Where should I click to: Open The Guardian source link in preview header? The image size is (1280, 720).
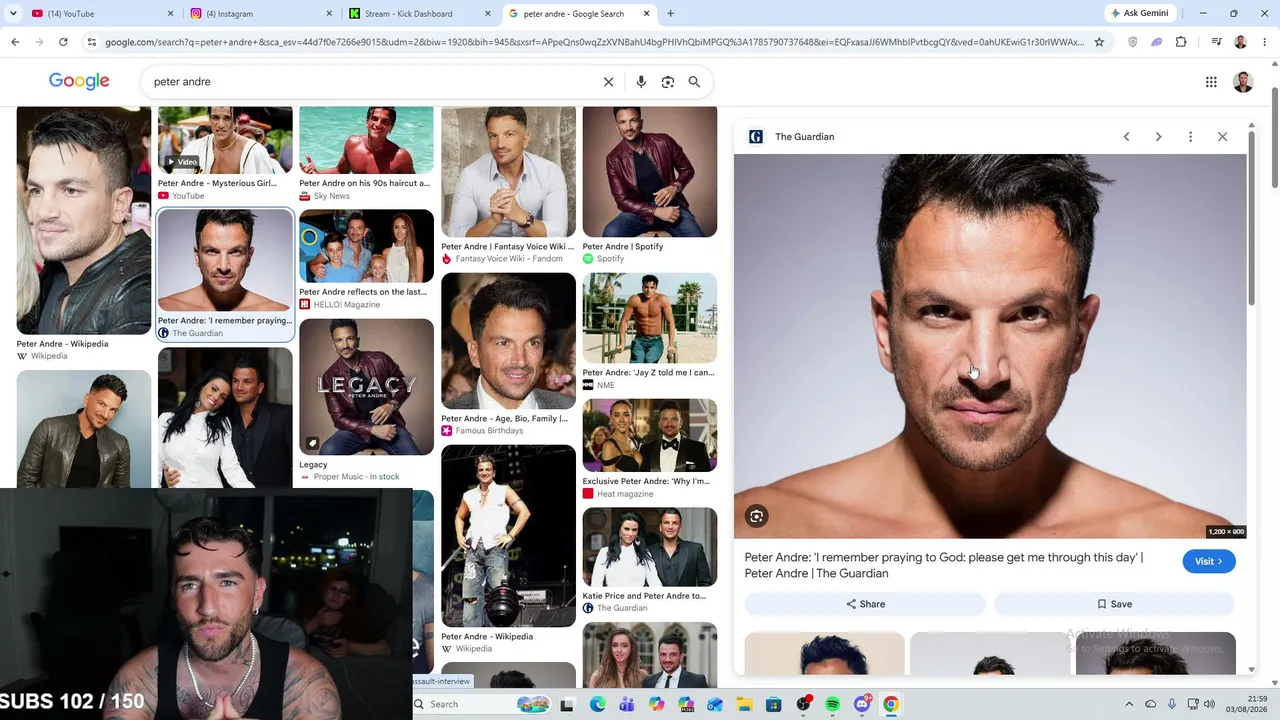(x=792, y=137)
